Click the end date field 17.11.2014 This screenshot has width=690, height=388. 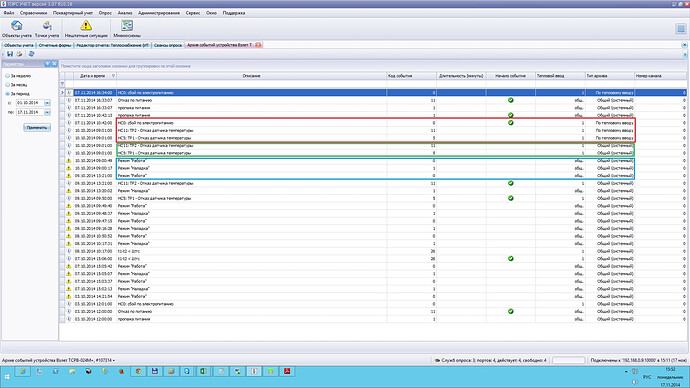30,112
